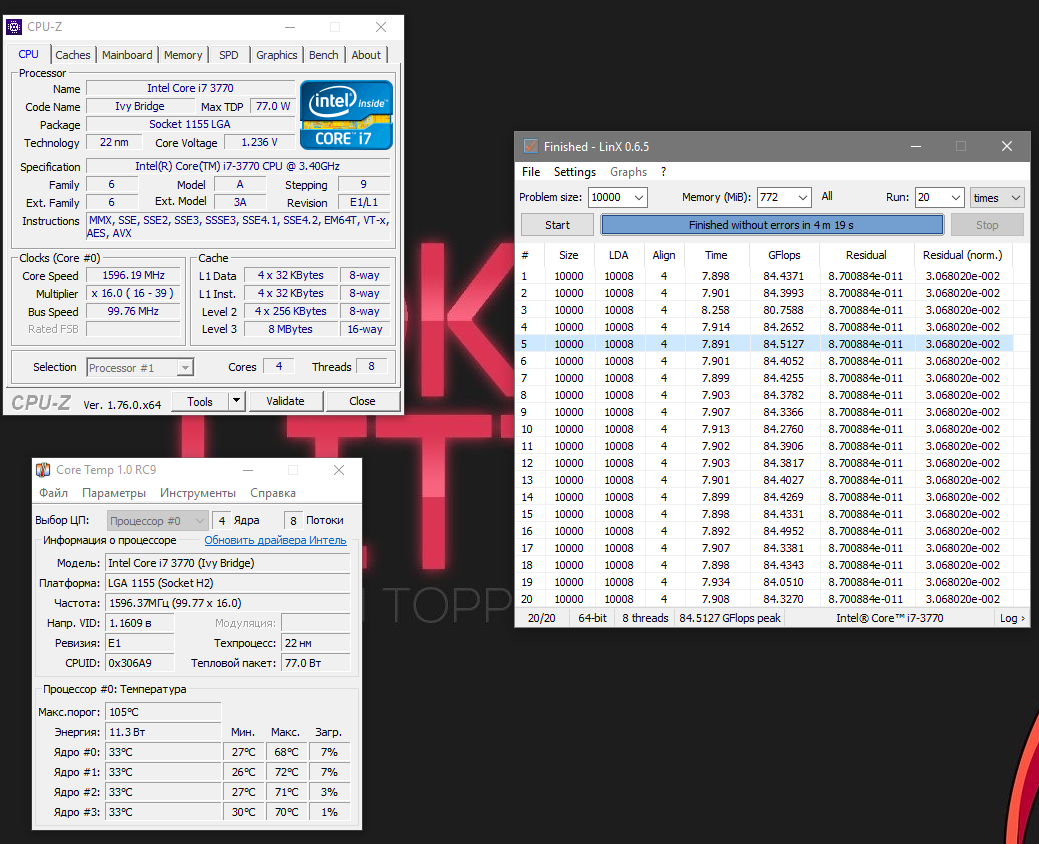
Task: Click the Ядро #1 temperature value
Action: [x=163, y=772]
